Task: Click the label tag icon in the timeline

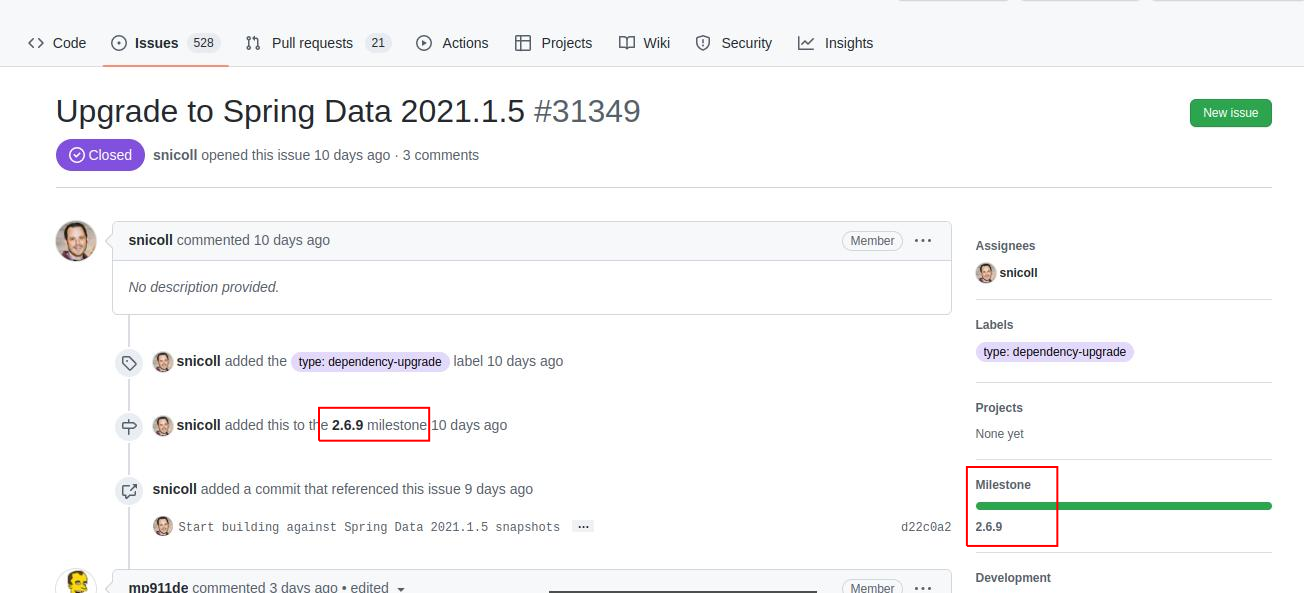Action: pos(129,362)
